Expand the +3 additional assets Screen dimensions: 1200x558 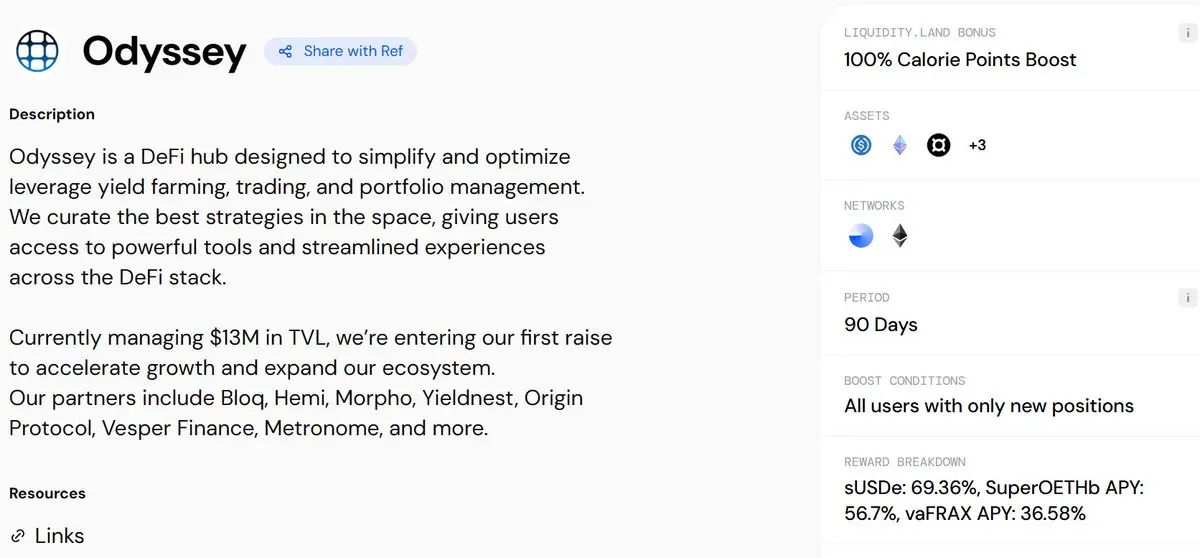[977, 146]
